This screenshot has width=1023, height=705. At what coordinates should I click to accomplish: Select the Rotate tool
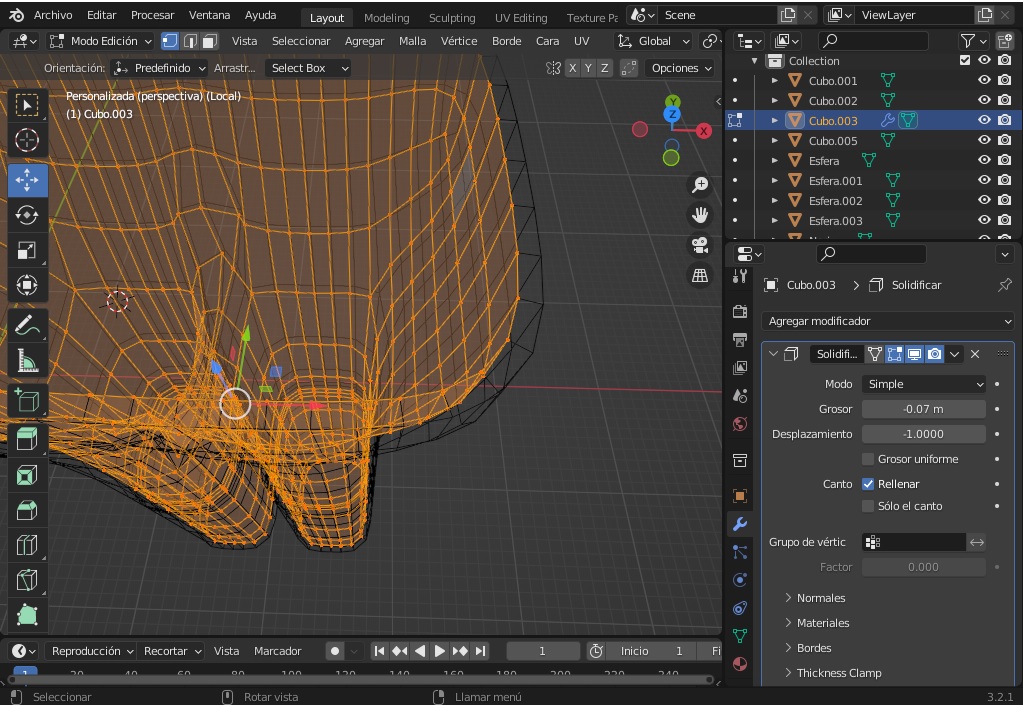click(x=27, y=215)
